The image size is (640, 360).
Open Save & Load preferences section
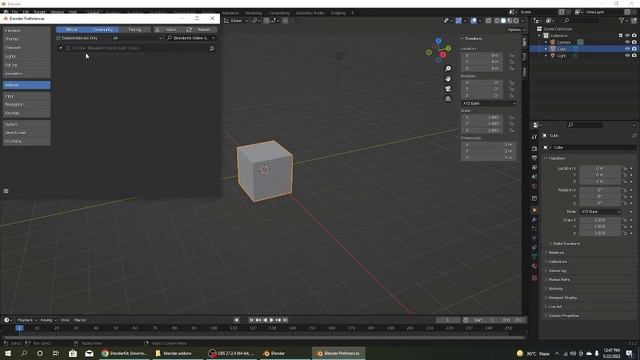tap(27, 133)
